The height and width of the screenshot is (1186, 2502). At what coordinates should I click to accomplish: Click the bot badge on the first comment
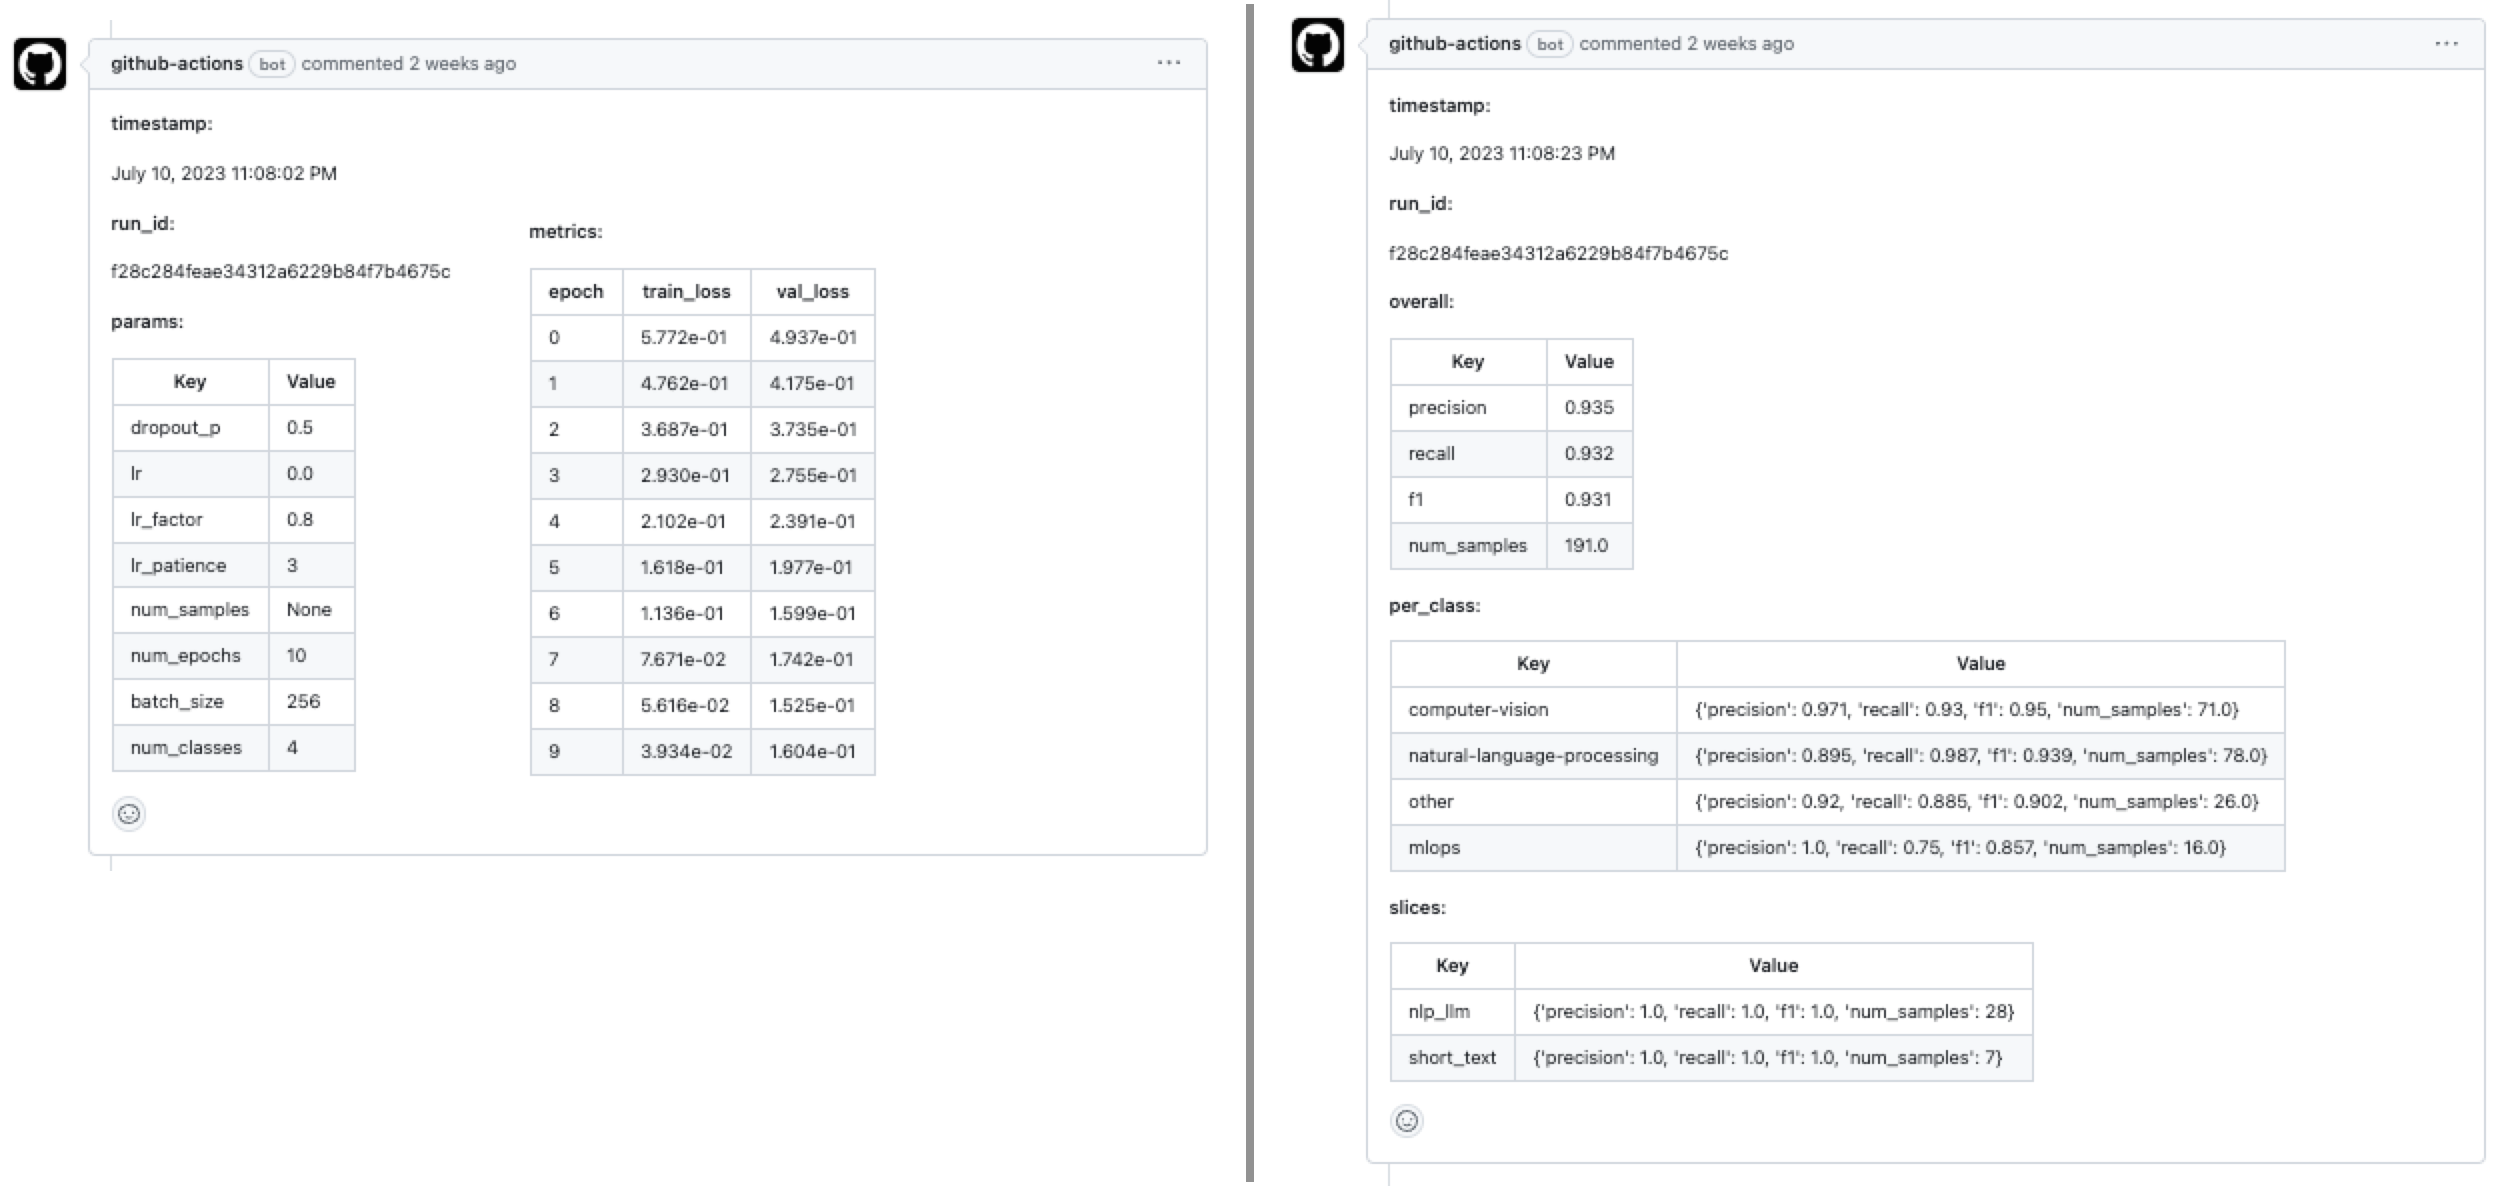click(273, 64)
